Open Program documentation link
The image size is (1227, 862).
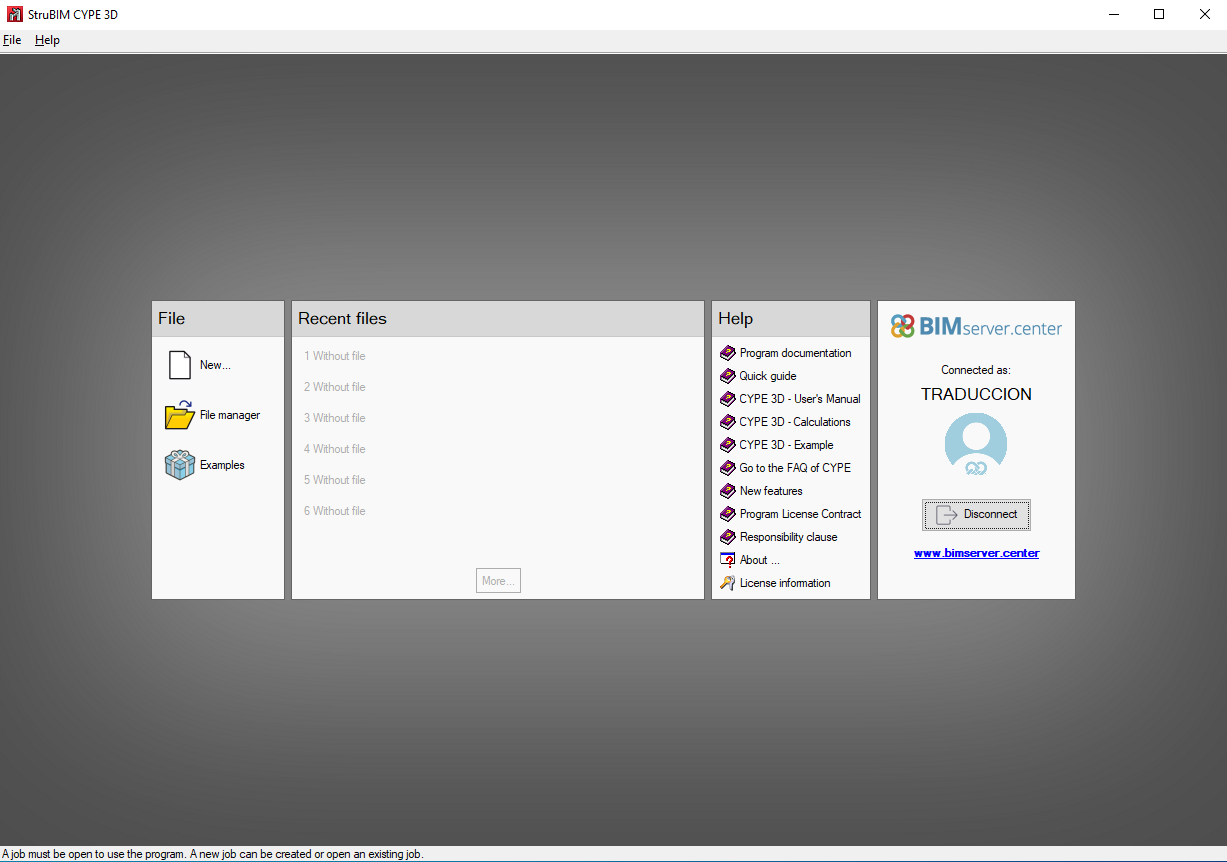click(796, 353)
